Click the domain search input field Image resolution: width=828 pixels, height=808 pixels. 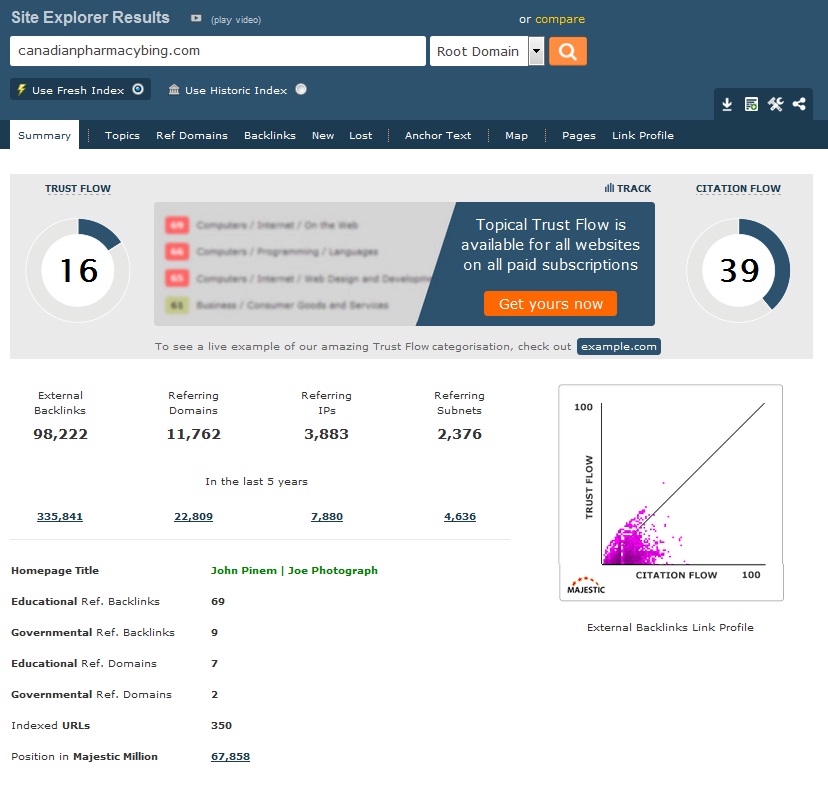[x=218, y=51]
